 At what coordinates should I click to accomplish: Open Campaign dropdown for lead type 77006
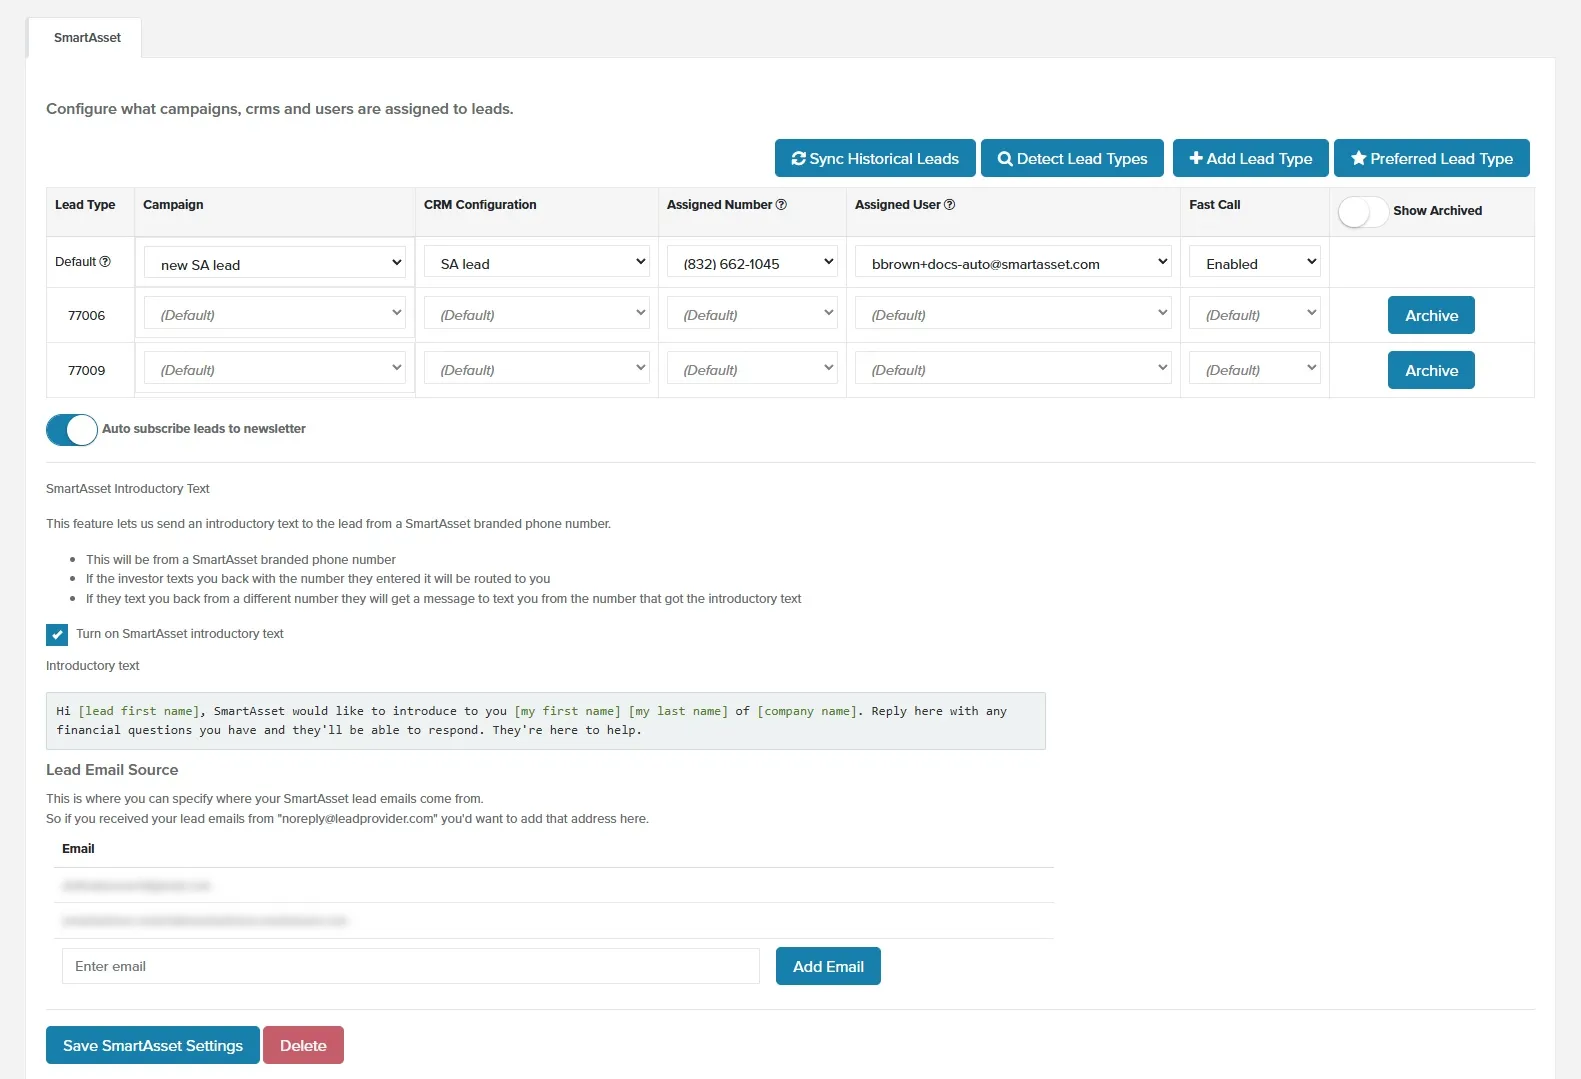click(275, 314)
